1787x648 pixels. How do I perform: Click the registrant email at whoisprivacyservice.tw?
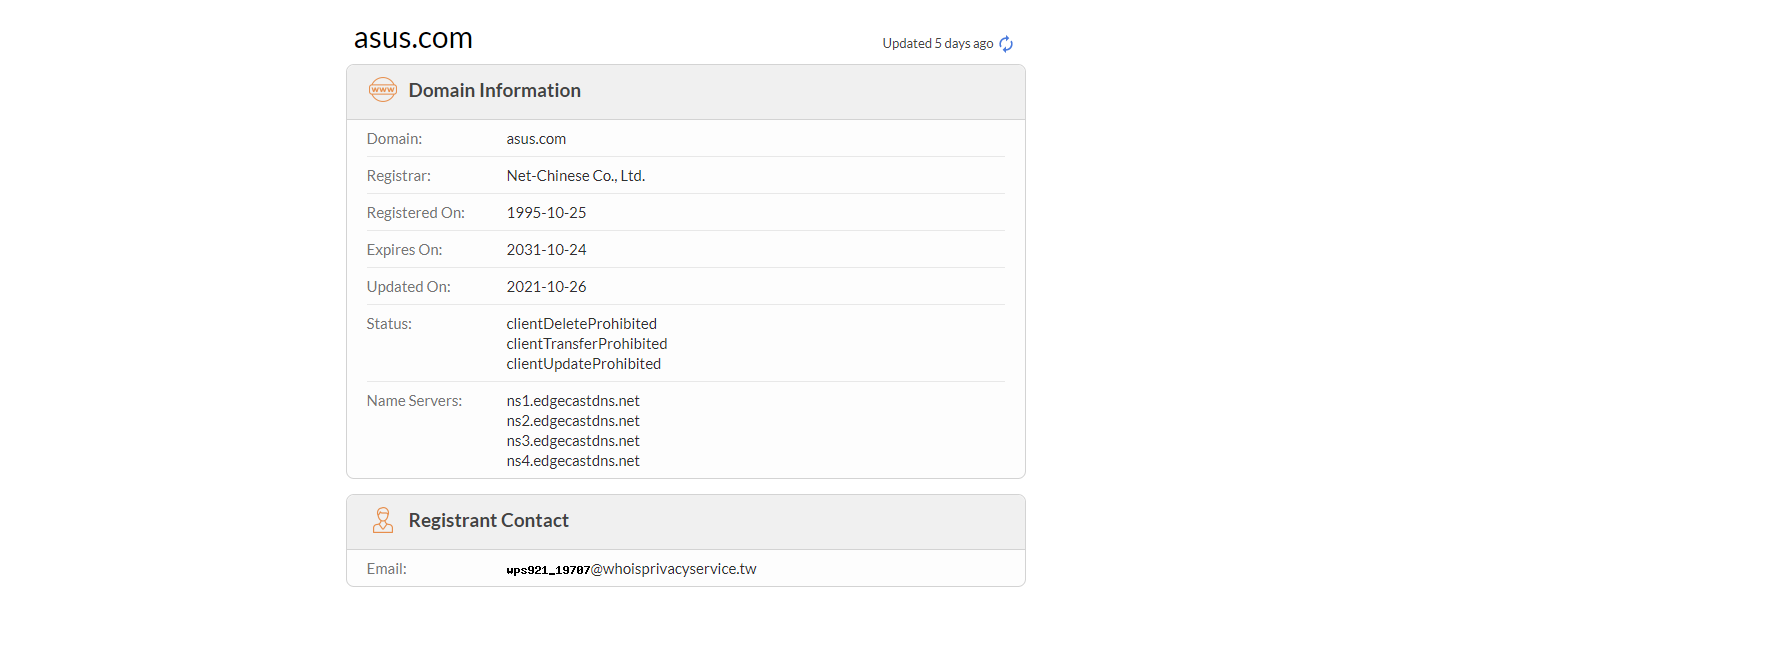click(x=631, y=569)
